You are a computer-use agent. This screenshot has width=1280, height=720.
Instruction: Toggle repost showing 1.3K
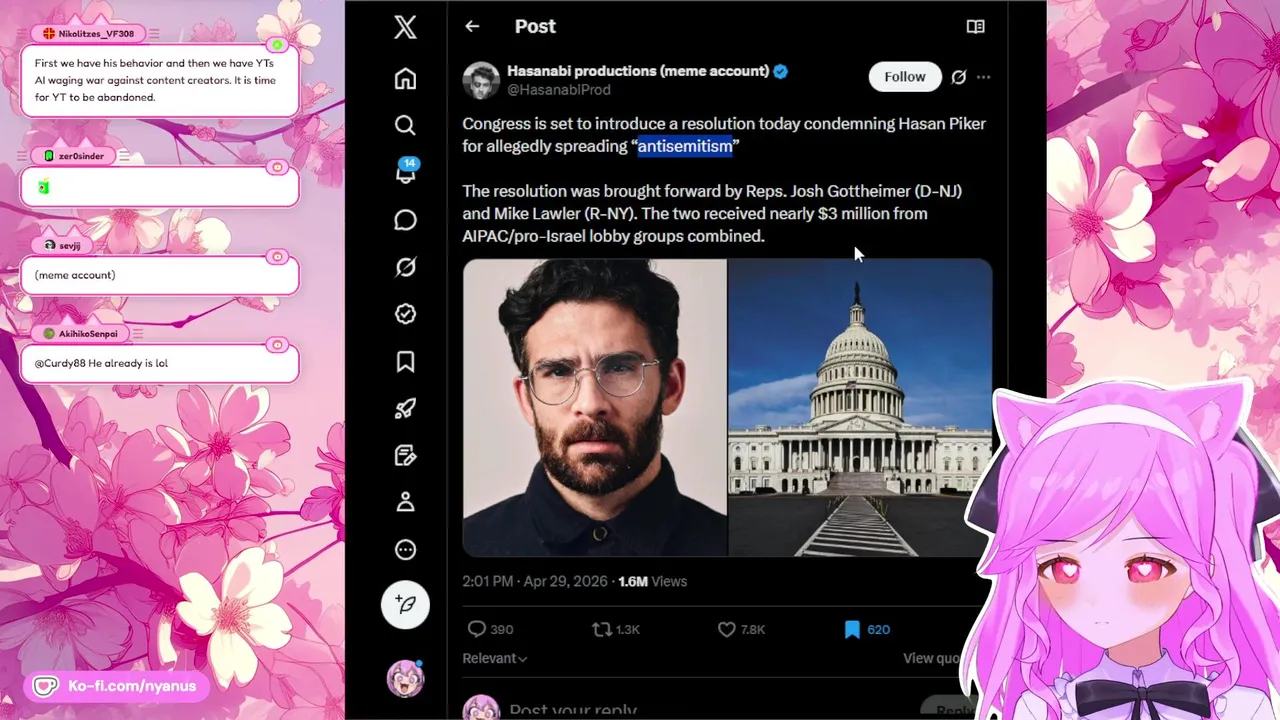click(616, 629)
